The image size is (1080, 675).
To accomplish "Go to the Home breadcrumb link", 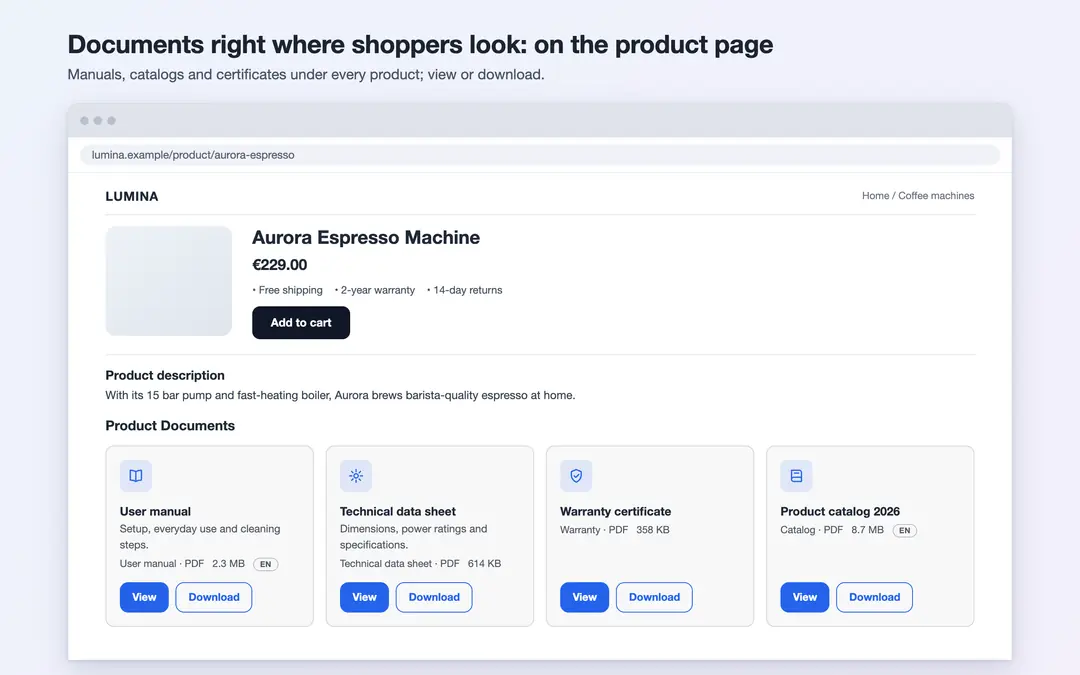I will click(875, 196).
